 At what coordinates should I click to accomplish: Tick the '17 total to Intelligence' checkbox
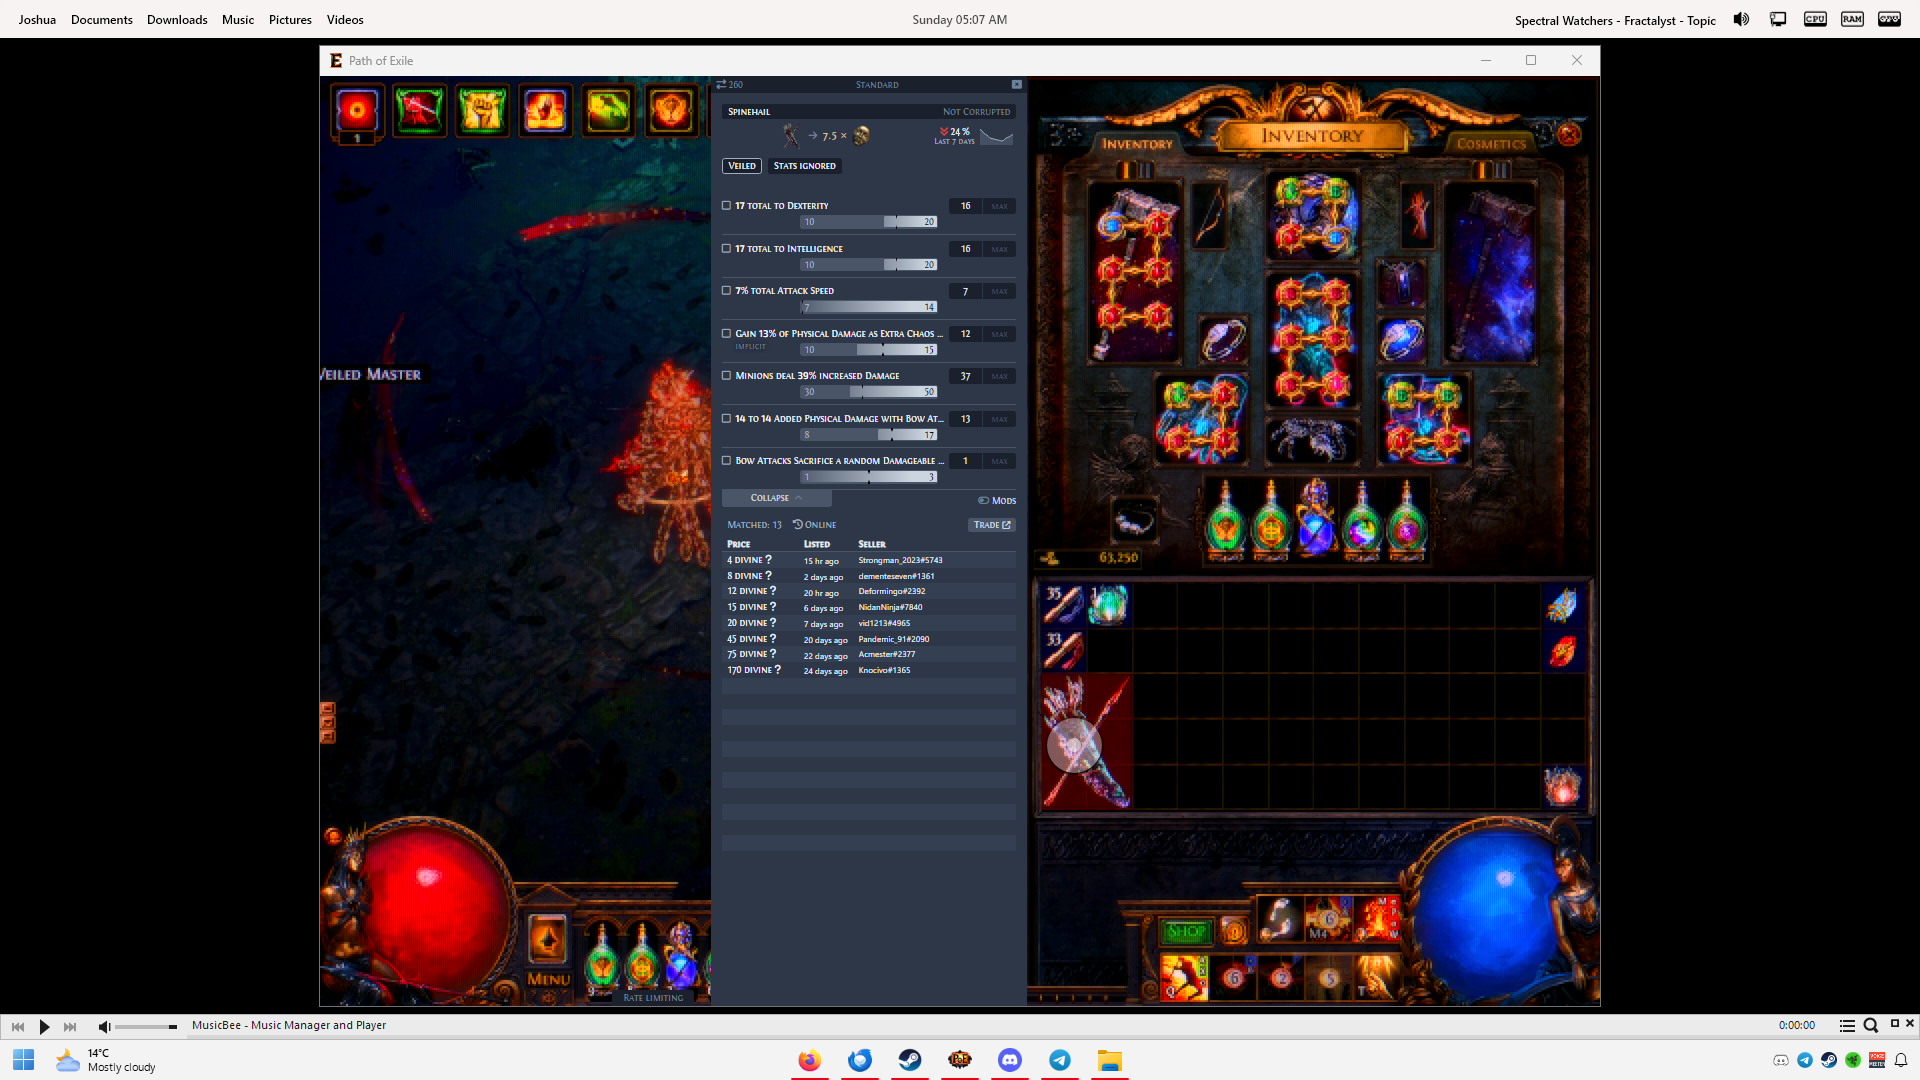click(x=726, y=249)
